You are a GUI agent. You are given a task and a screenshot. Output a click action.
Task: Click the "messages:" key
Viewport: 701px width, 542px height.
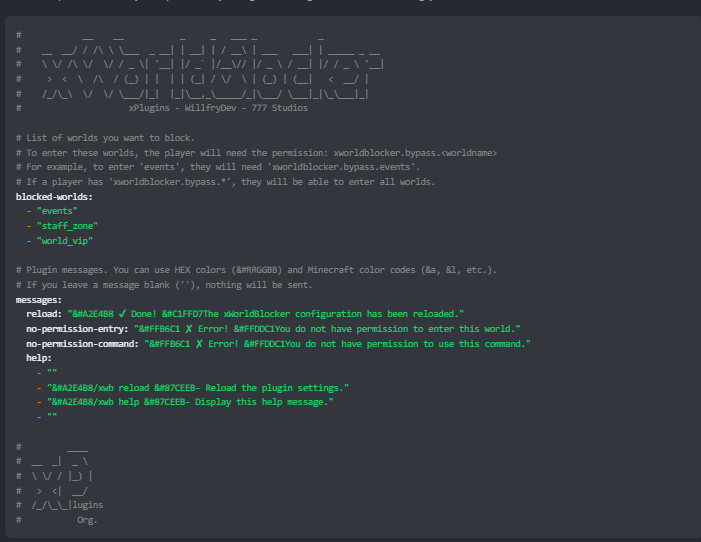(39, 299)
